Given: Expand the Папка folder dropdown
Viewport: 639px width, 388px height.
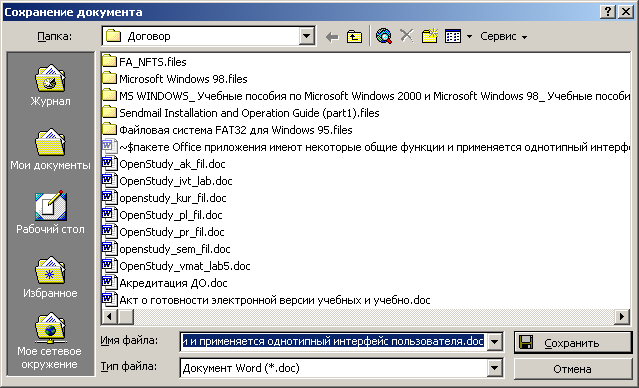Looking at the screenshot, I should [306, 36].
